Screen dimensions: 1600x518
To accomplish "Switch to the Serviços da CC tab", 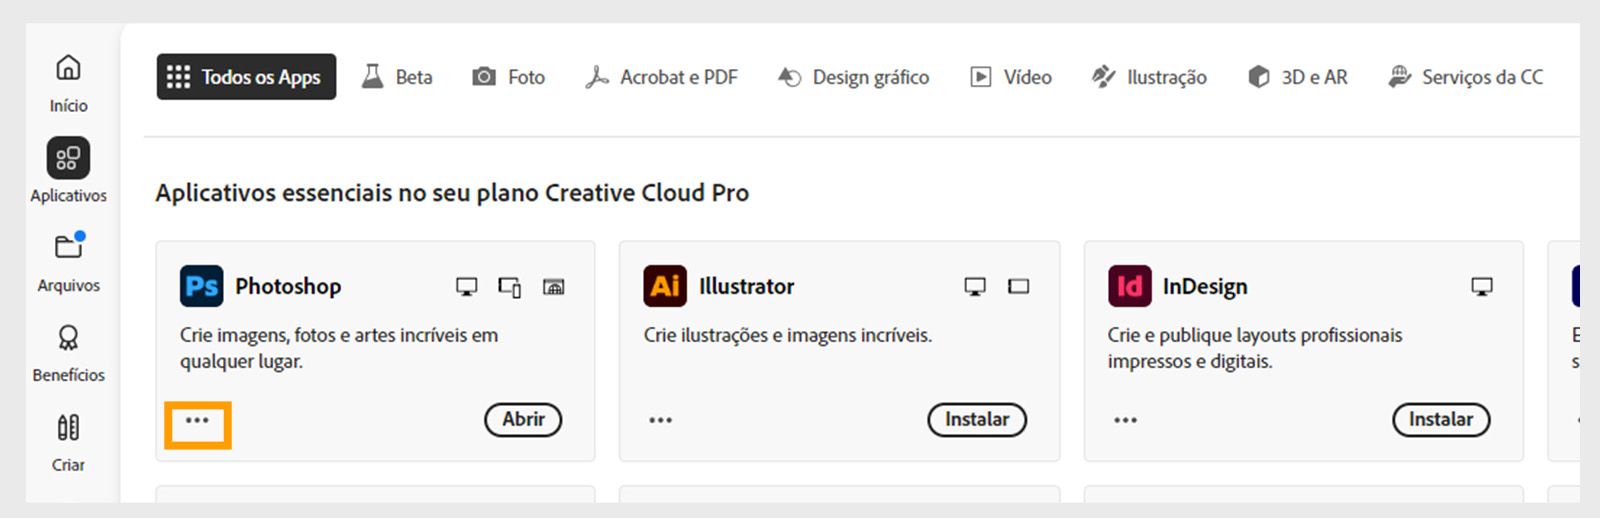I will 1466,77.
